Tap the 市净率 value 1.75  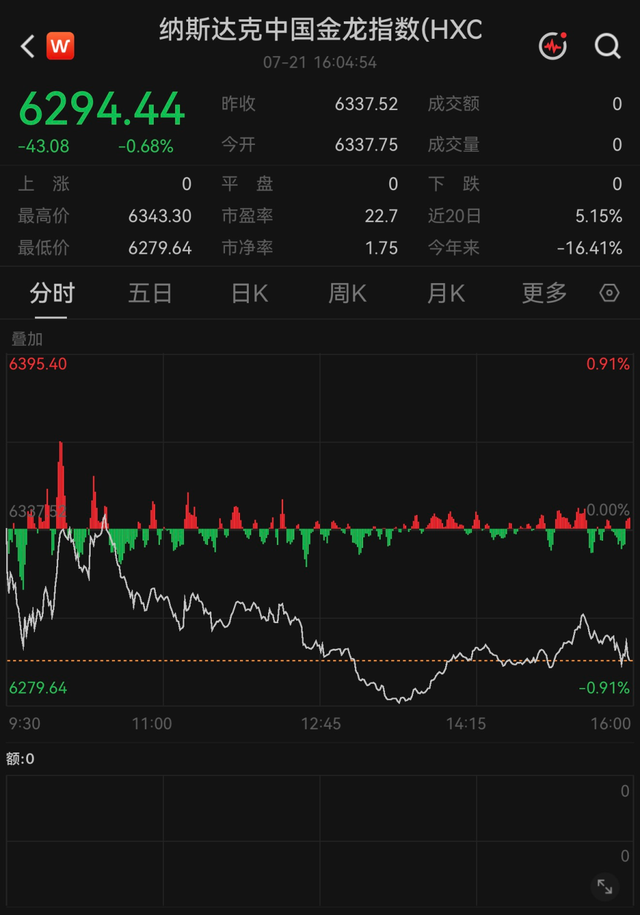(382, 248)
